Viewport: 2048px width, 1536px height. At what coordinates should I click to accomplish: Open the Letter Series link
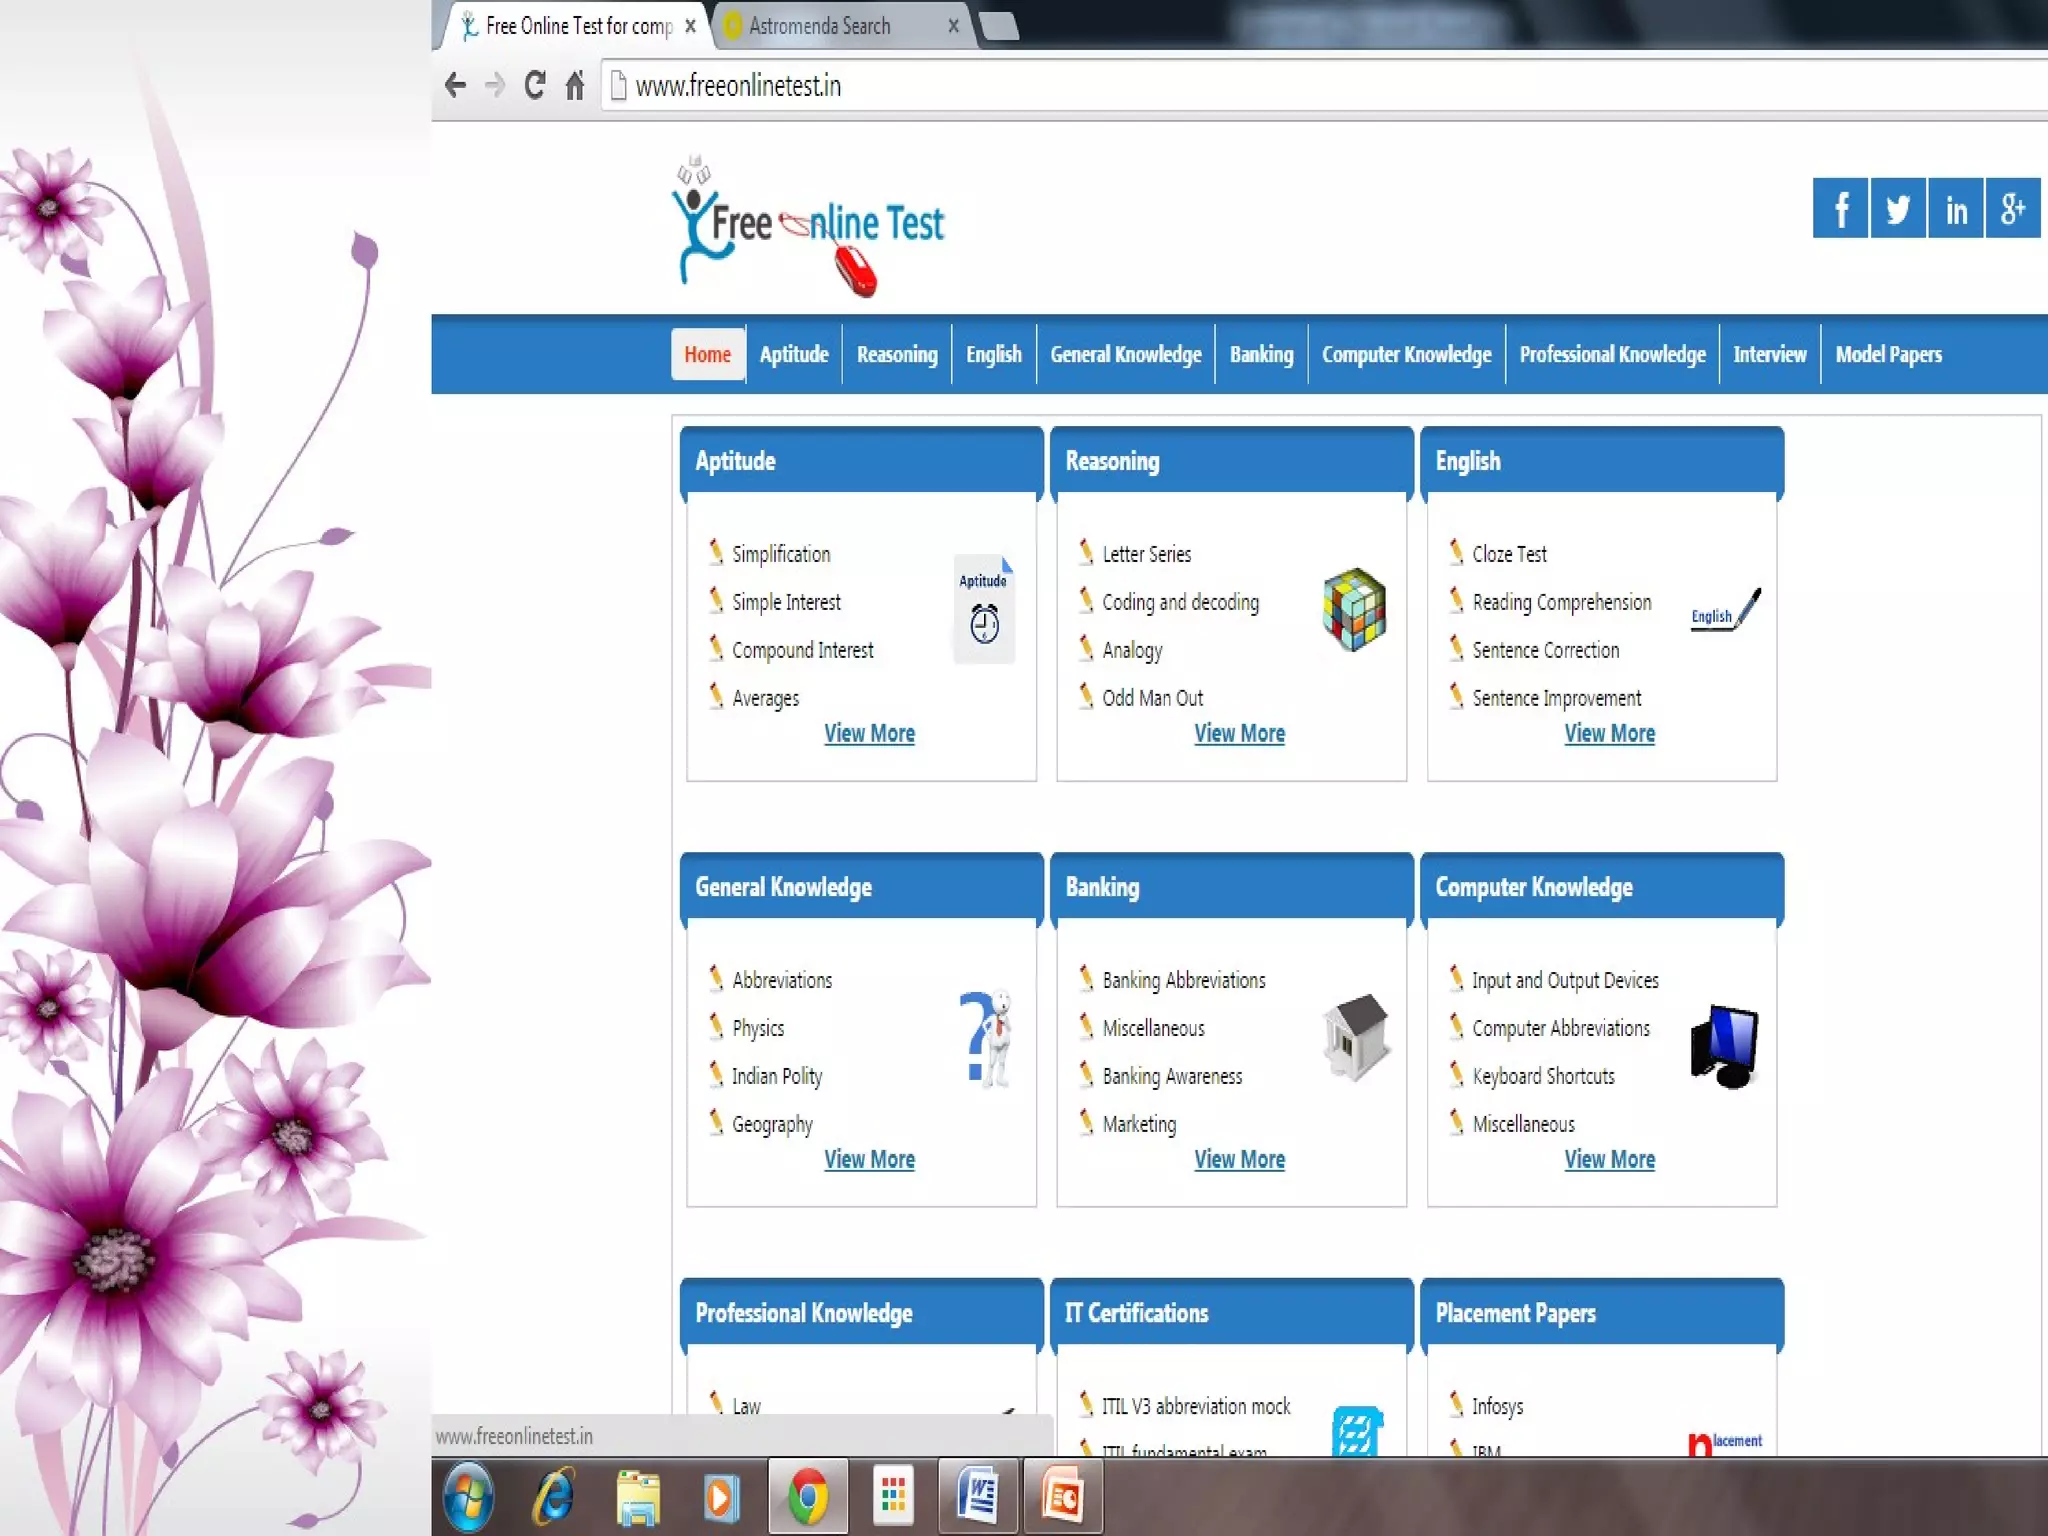1146,554
